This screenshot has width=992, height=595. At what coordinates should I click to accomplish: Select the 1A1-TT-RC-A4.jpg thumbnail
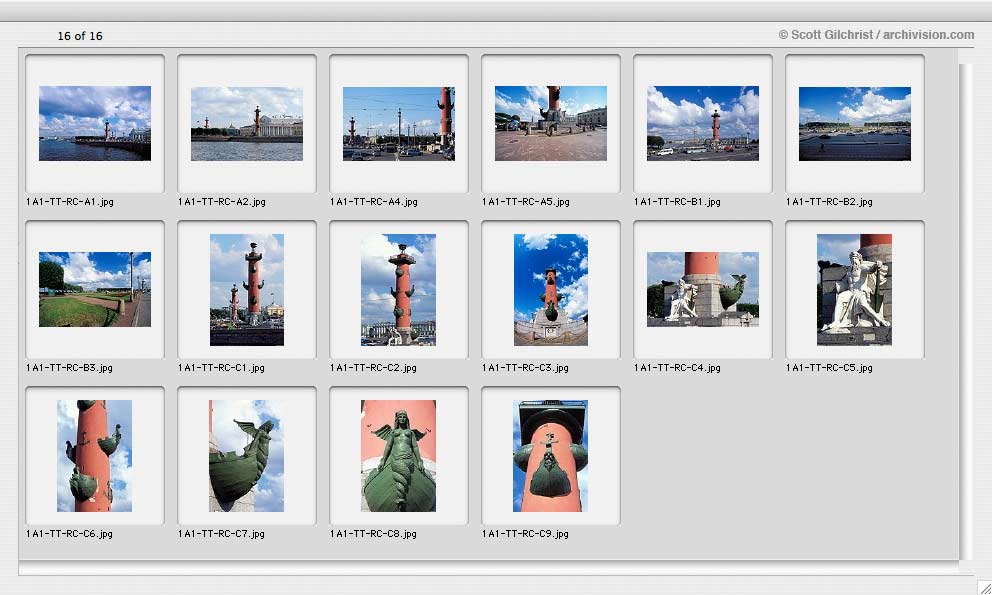[399, 123]
